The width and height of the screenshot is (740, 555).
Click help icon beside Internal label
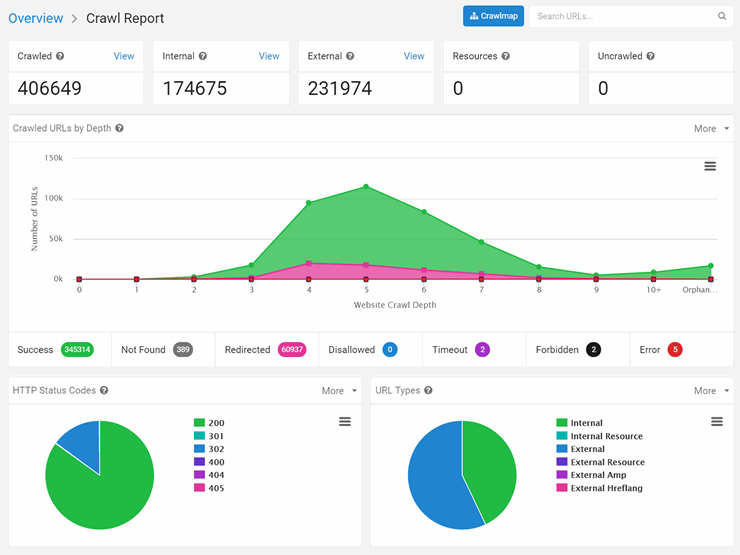[x=203, y=57]
